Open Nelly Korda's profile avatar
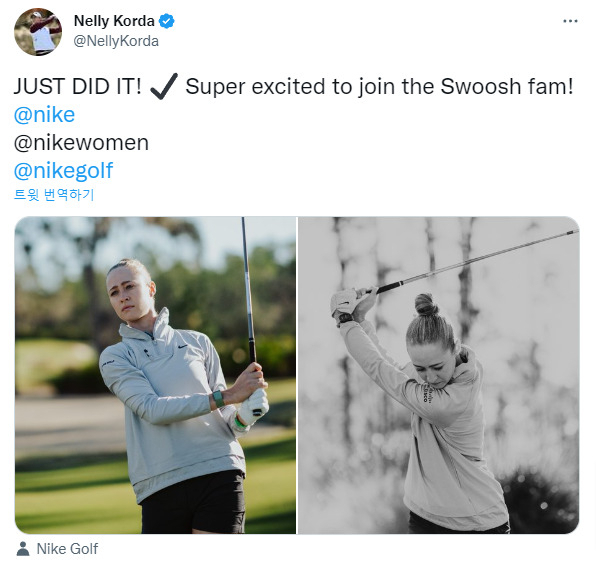 tap(38, 32)
